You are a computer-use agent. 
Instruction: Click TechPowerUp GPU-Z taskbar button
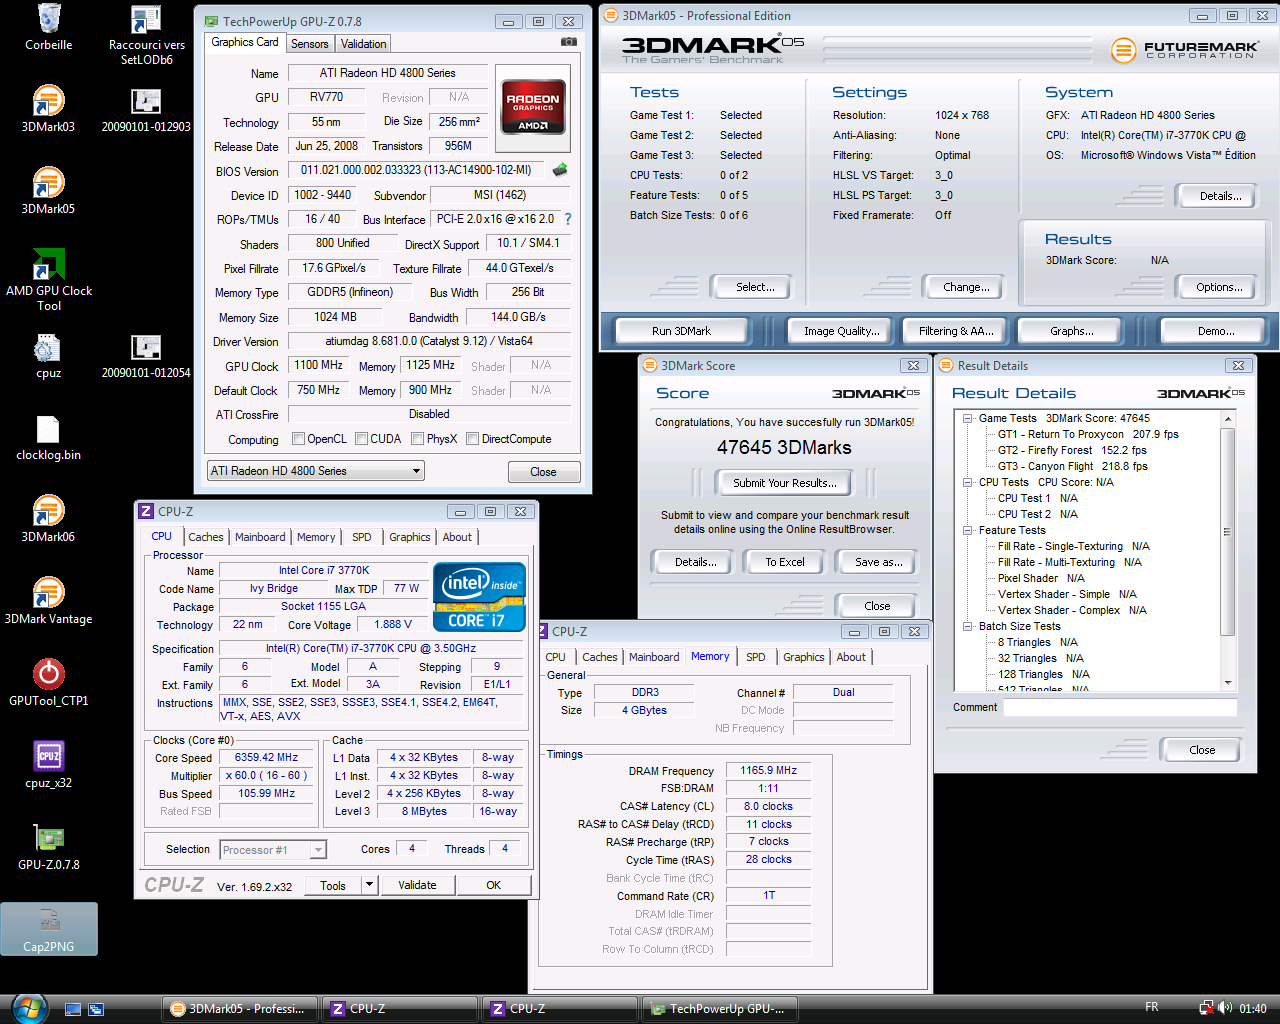coord(720,1009)
